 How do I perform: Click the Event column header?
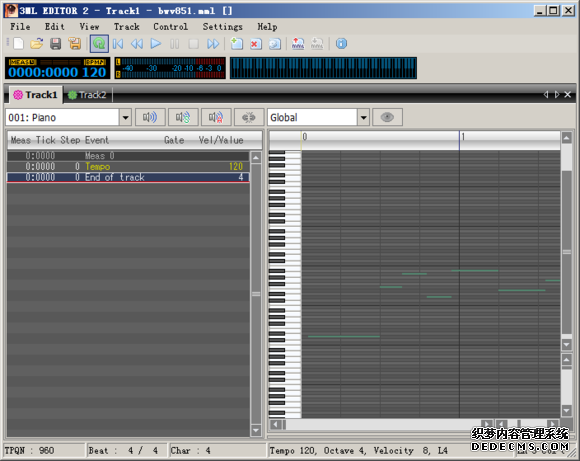(x=97, y=140)
